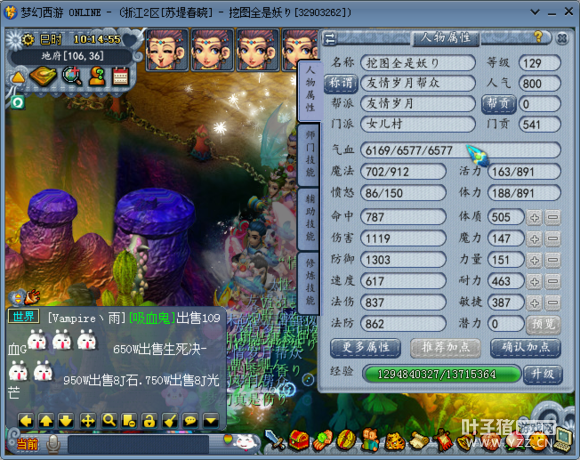Open the tiger pet icon
The width and height of the screenshot is (580, 460).
click(394, 441)
